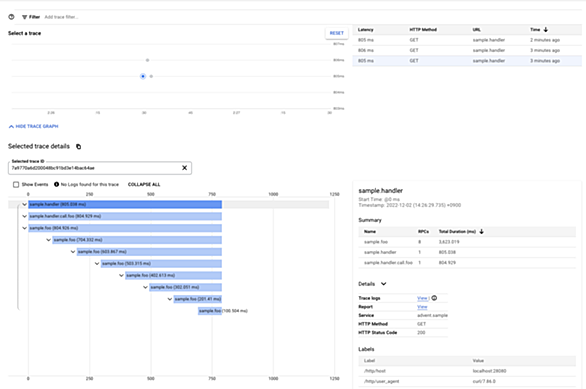Open Trace logs View link
Image resolution: width=586 pixels, height=389 pixels.
[422, 298]
